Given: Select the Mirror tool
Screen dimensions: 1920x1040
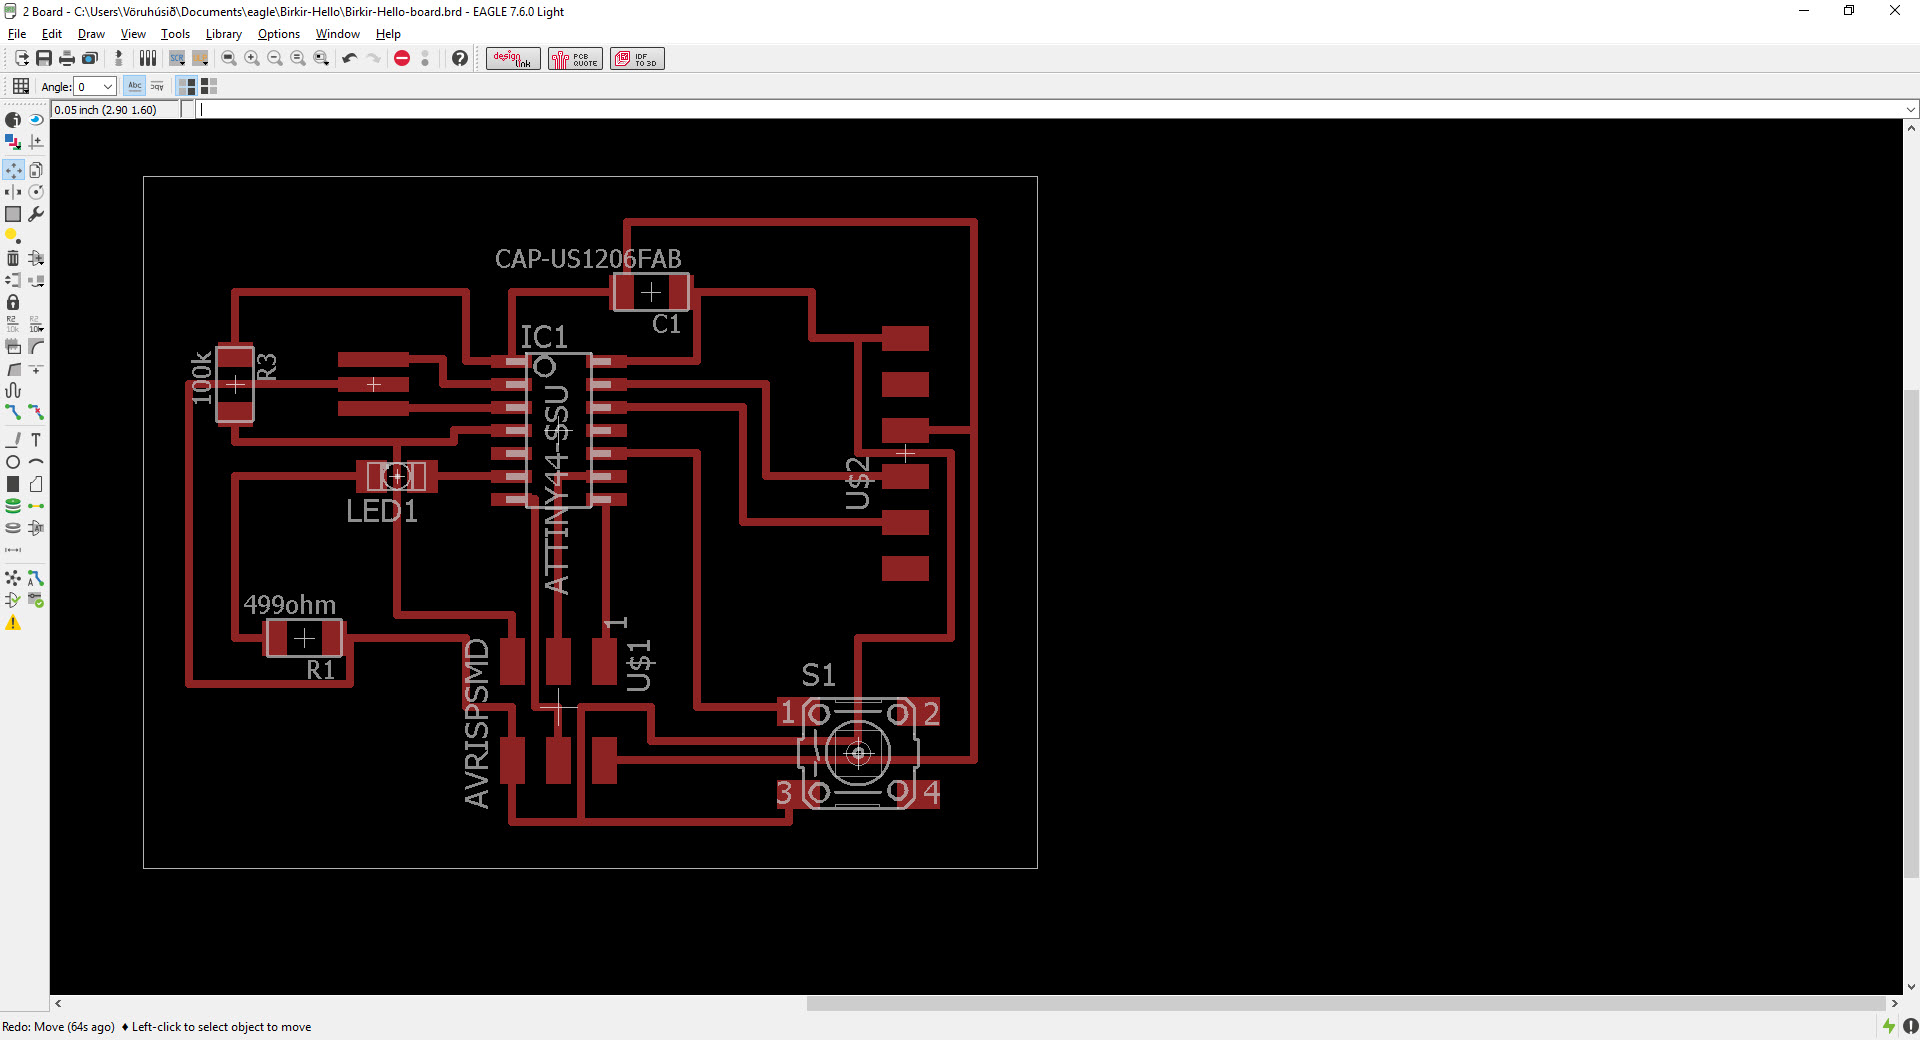Looking at the screenshot, I should [x=13, y=192].
